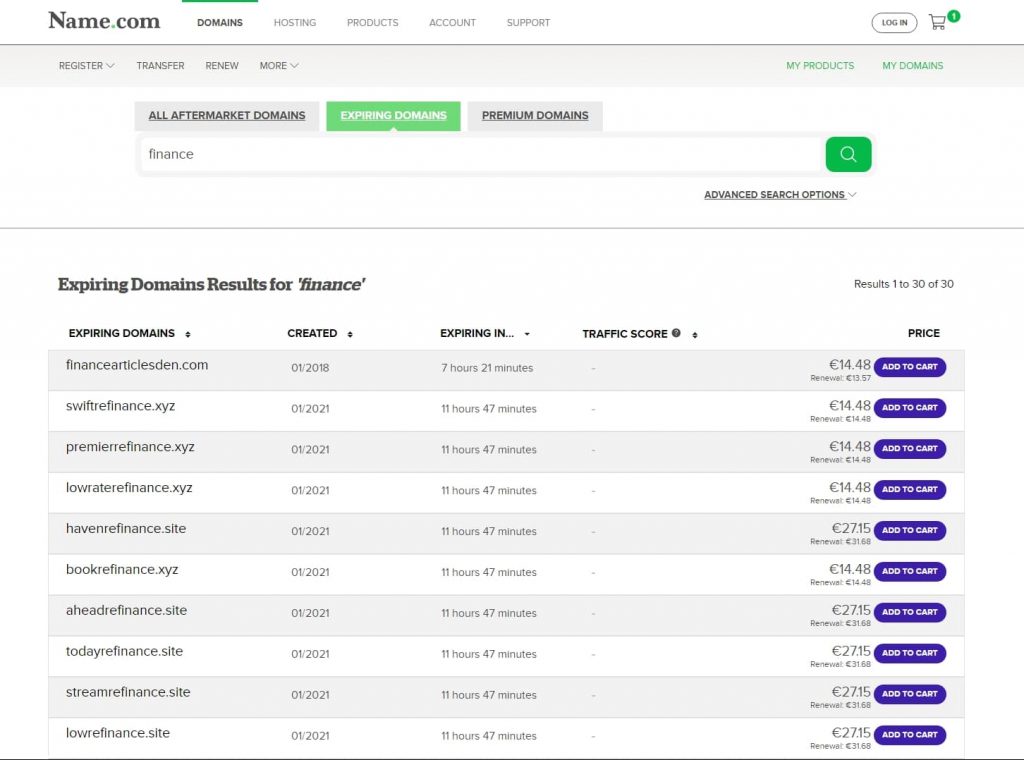Open the My Domains link
This screenshot has height=760, width=1024.
[x=912, y=66]
